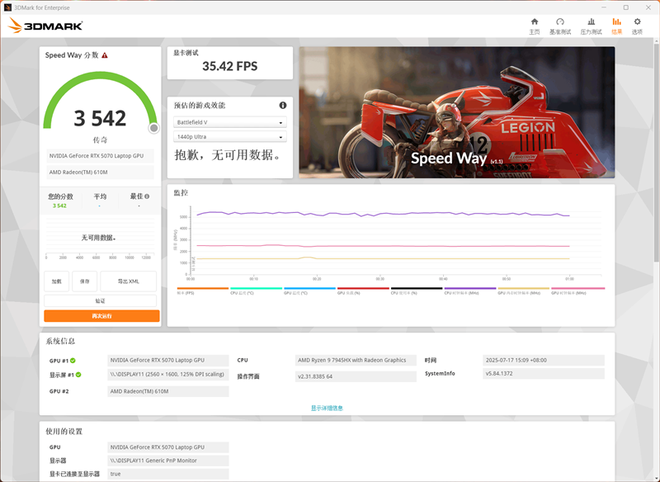Open the Battlefield V game dropdown
This screenshot has height=482, width=660.
[230, 122]
